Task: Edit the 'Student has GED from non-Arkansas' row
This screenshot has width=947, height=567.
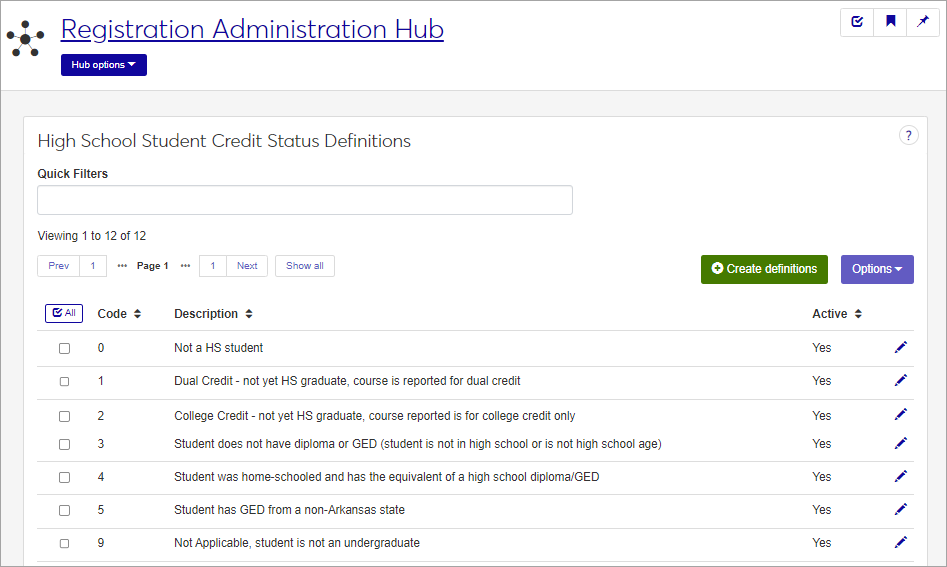Action: click(x=901, y=509)
